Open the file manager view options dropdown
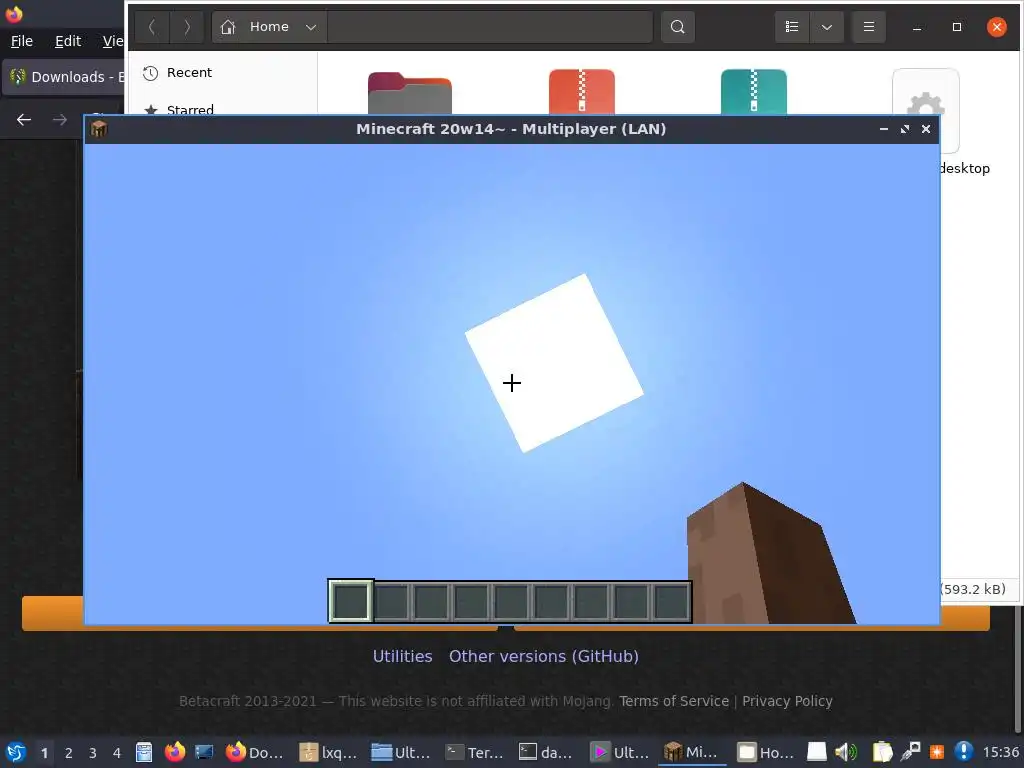Image resolution: width=1024 pixels, height=768 pixels. click(x=827, y=27)
